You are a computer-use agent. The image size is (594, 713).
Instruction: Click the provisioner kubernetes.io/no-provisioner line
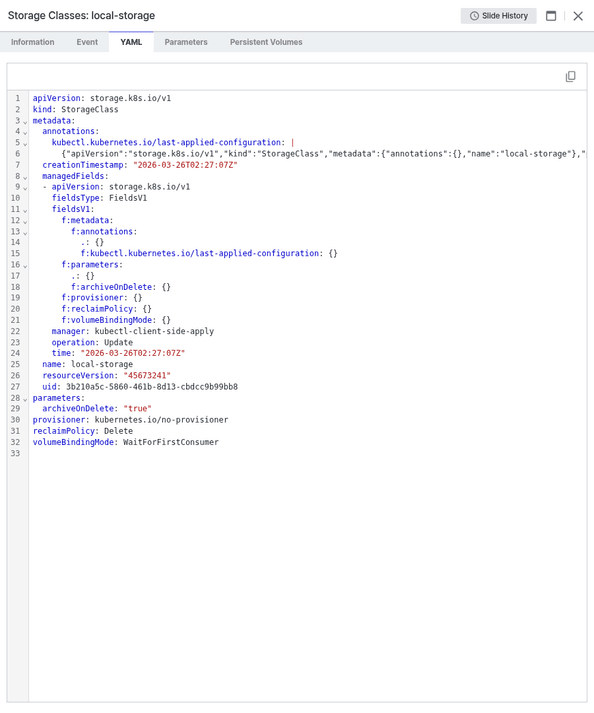tap(131, 420)
